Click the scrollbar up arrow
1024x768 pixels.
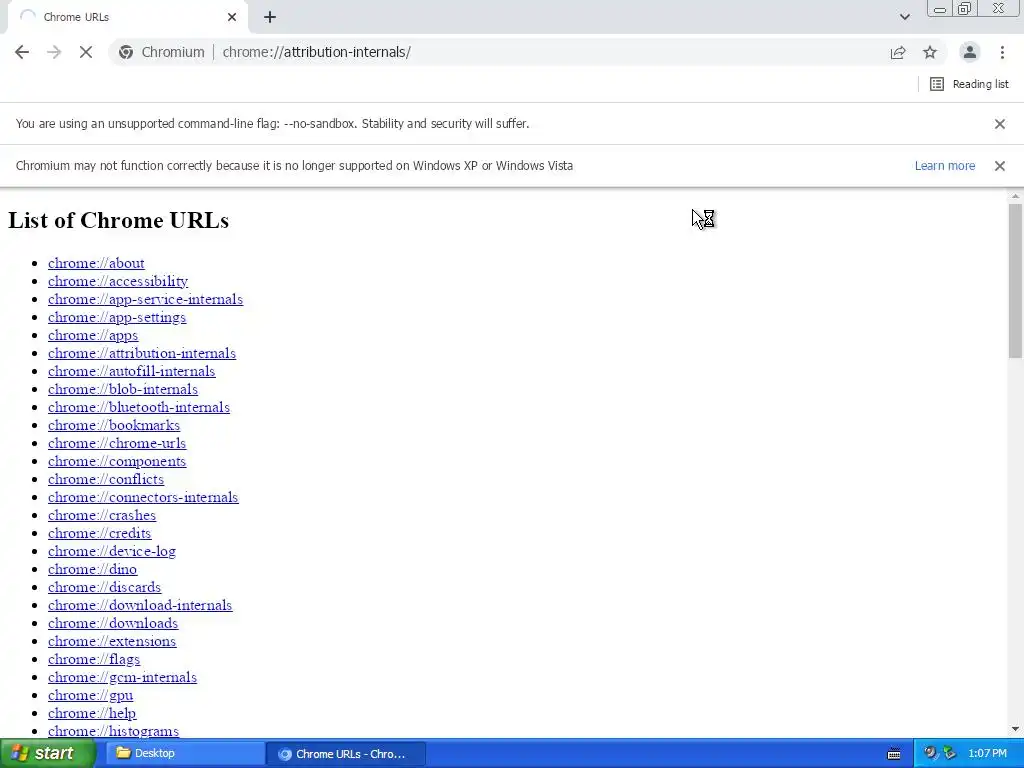[1015, 196]
